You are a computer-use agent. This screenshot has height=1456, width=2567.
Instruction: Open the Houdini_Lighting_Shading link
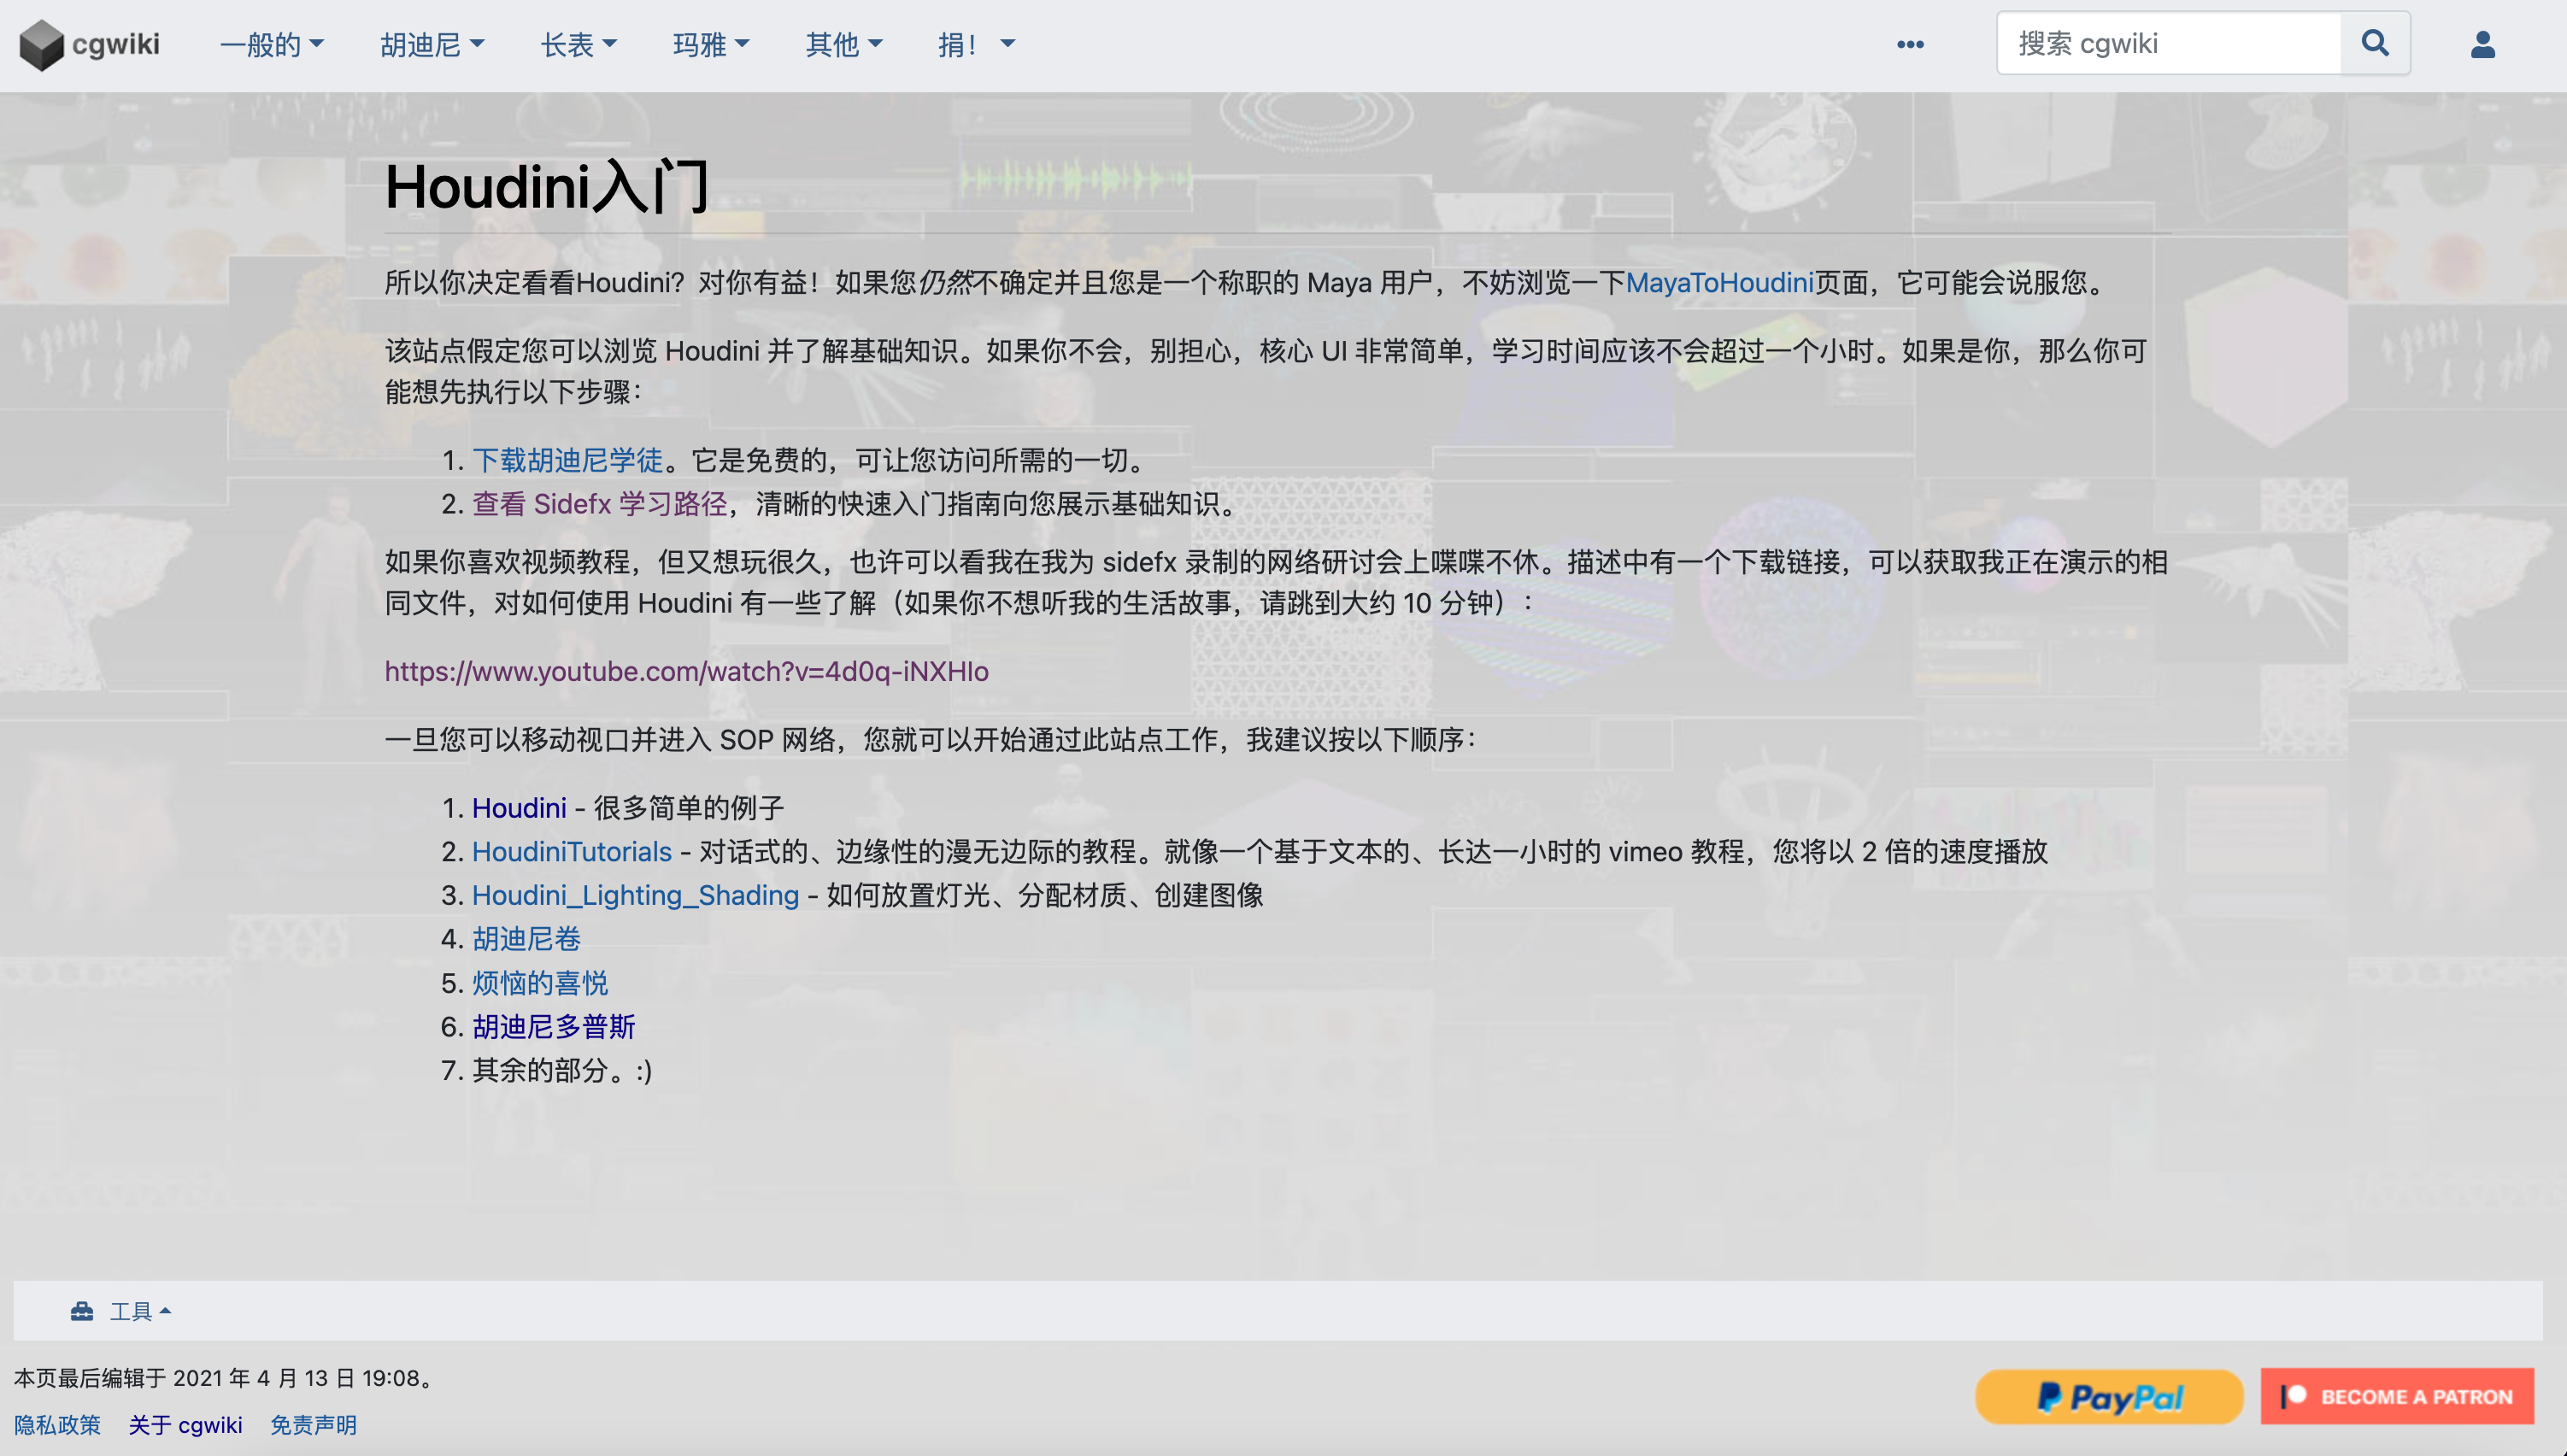635,895
